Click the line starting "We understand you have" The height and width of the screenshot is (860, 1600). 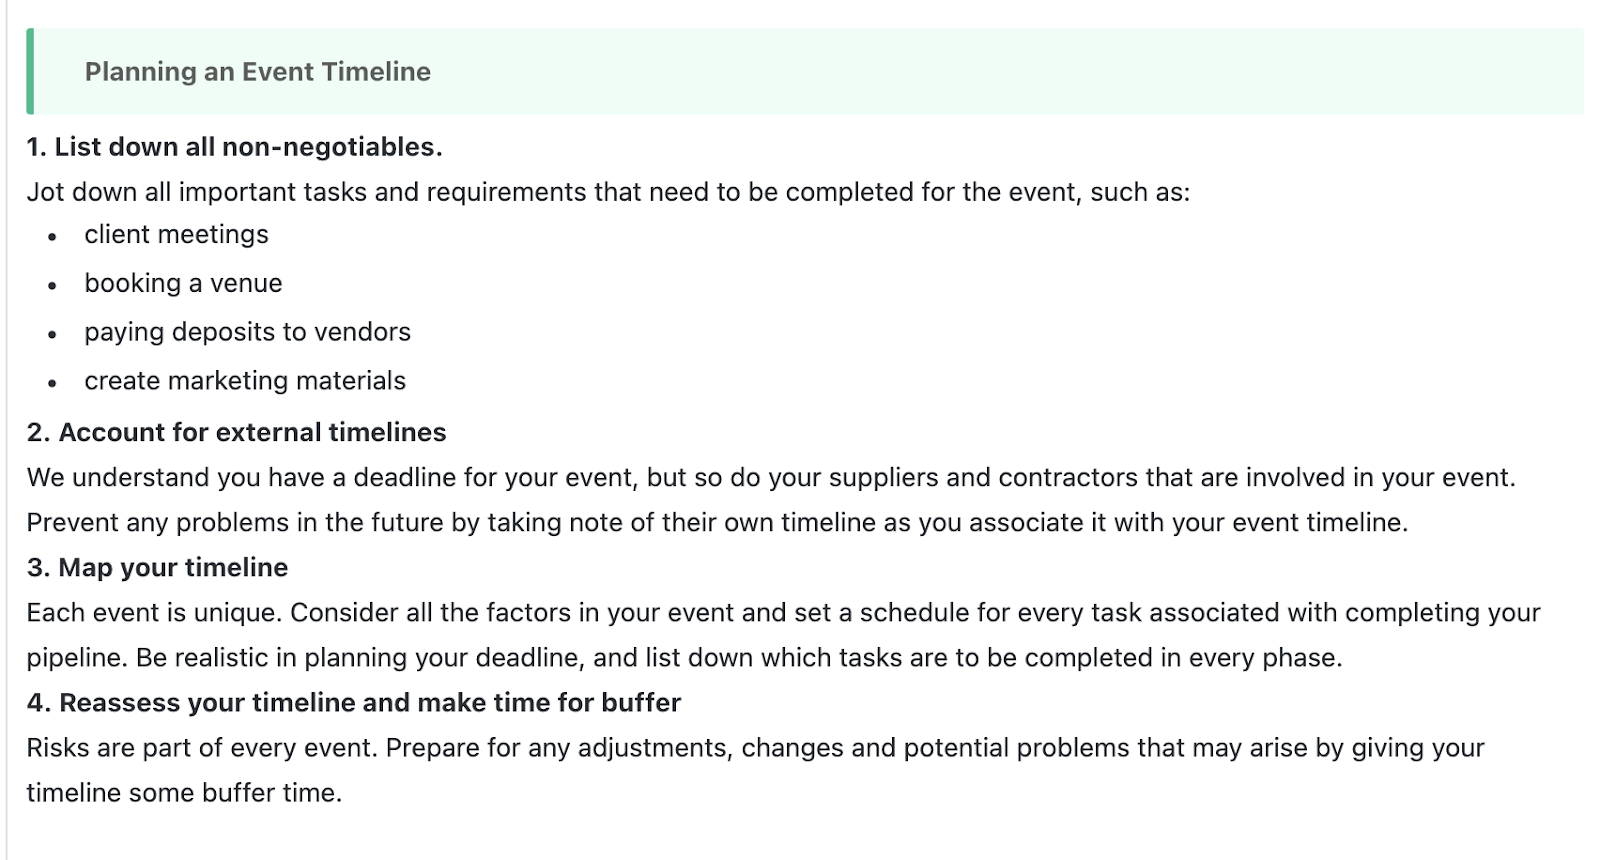[x=770, y=478]
